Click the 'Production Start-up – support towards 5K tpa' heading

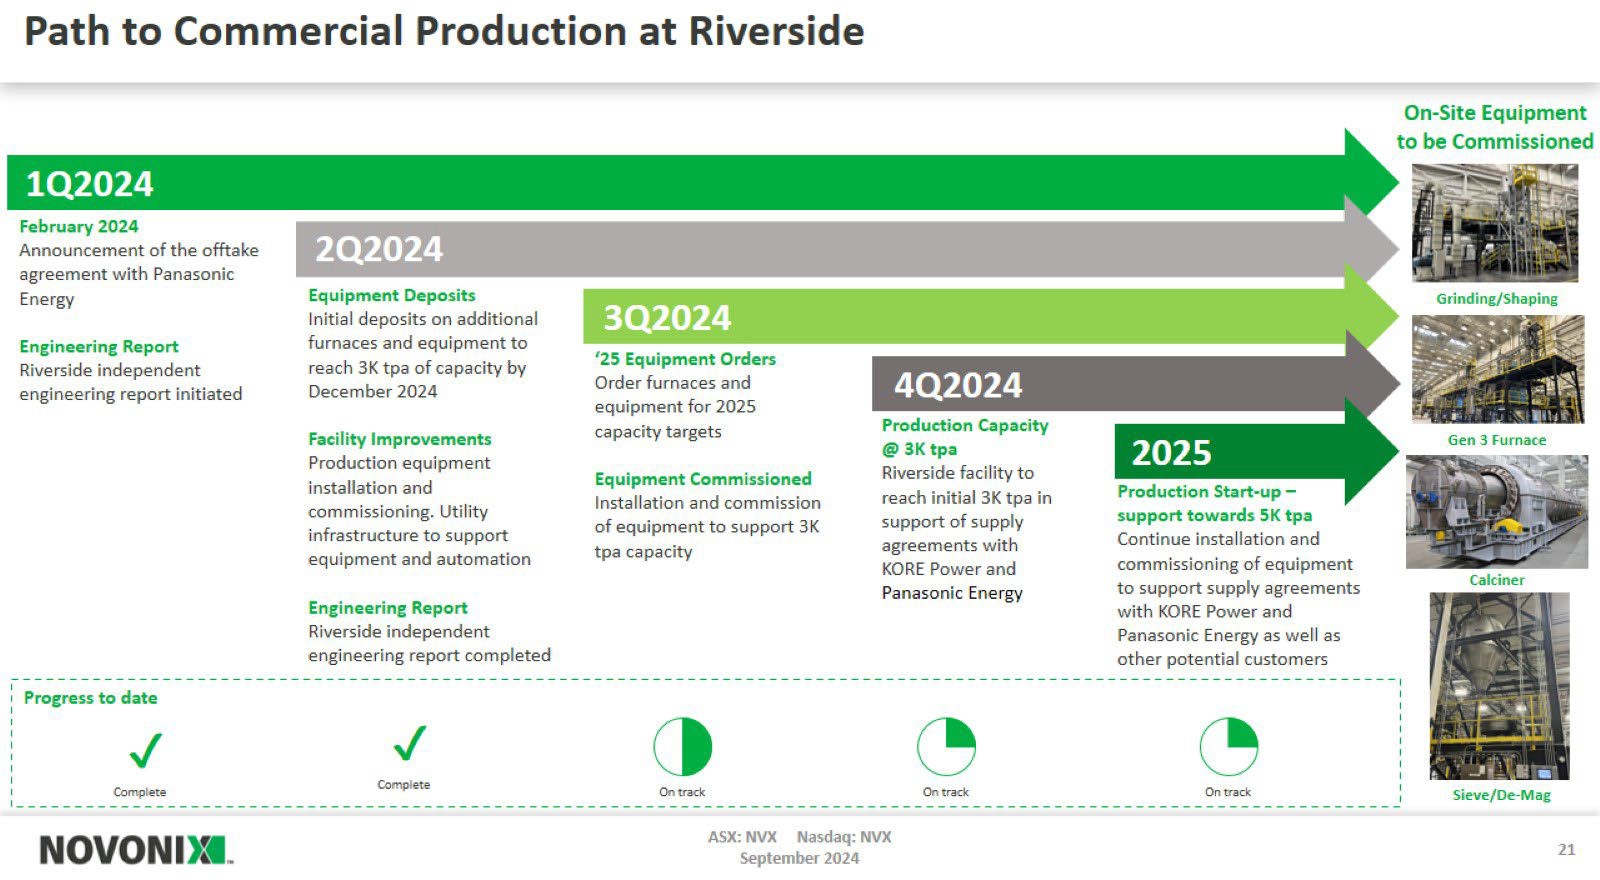(1215, 503)
